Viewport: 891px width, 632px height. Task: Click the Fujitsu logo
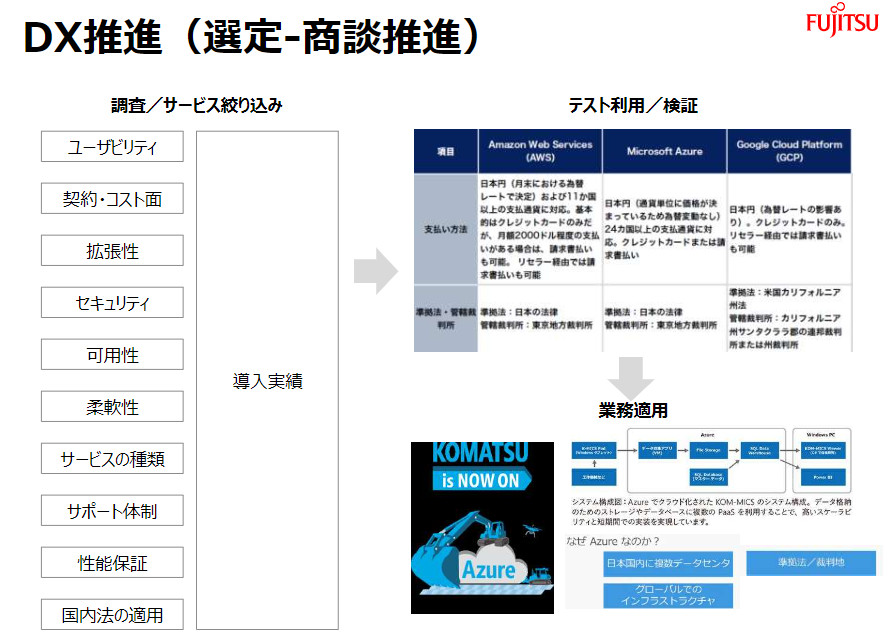tap(842, 20)
